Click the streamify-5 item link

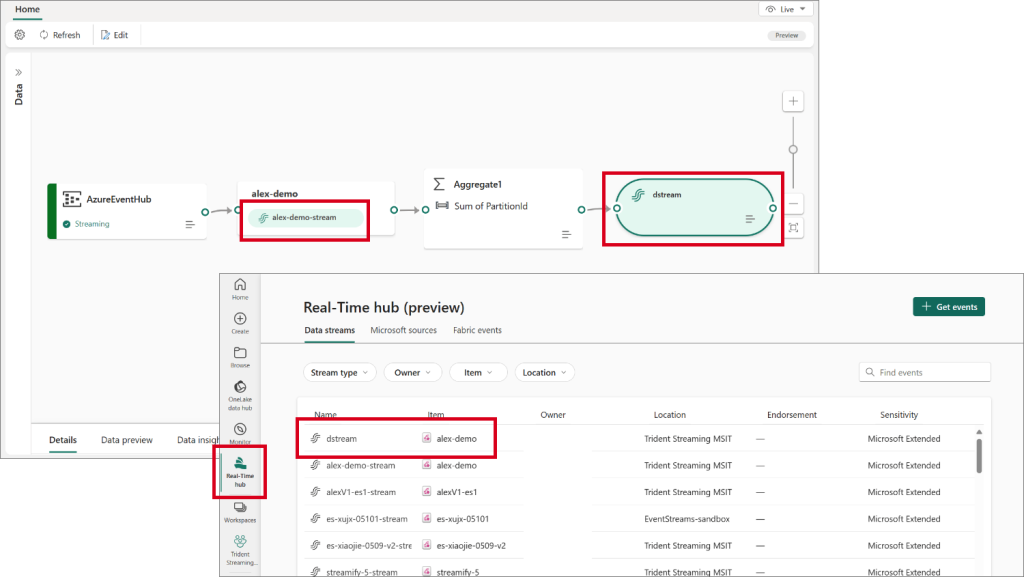(458, 572)
